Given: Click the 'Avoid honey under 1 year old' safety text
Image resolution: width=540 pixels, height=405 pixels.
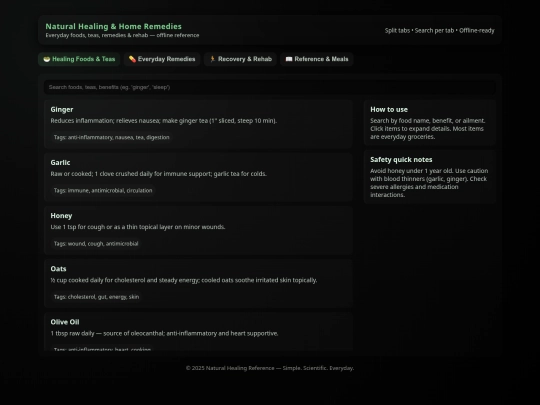Looking at the screenshot, I should click(x=429, y=183).
